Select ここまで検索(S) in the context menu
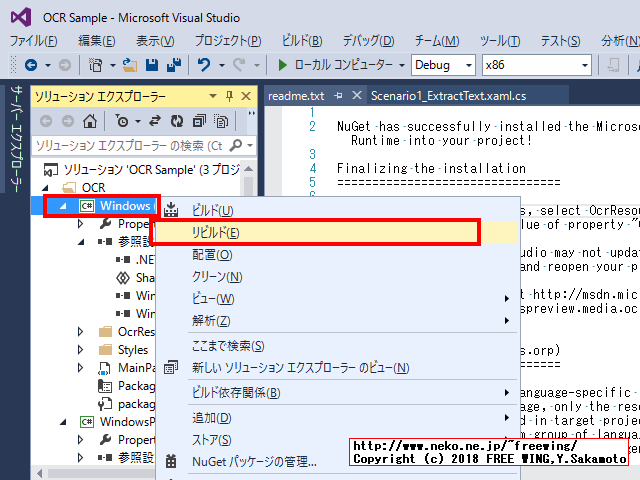The image size is (640, 480). pyautogui.click(x=338, y=346)
